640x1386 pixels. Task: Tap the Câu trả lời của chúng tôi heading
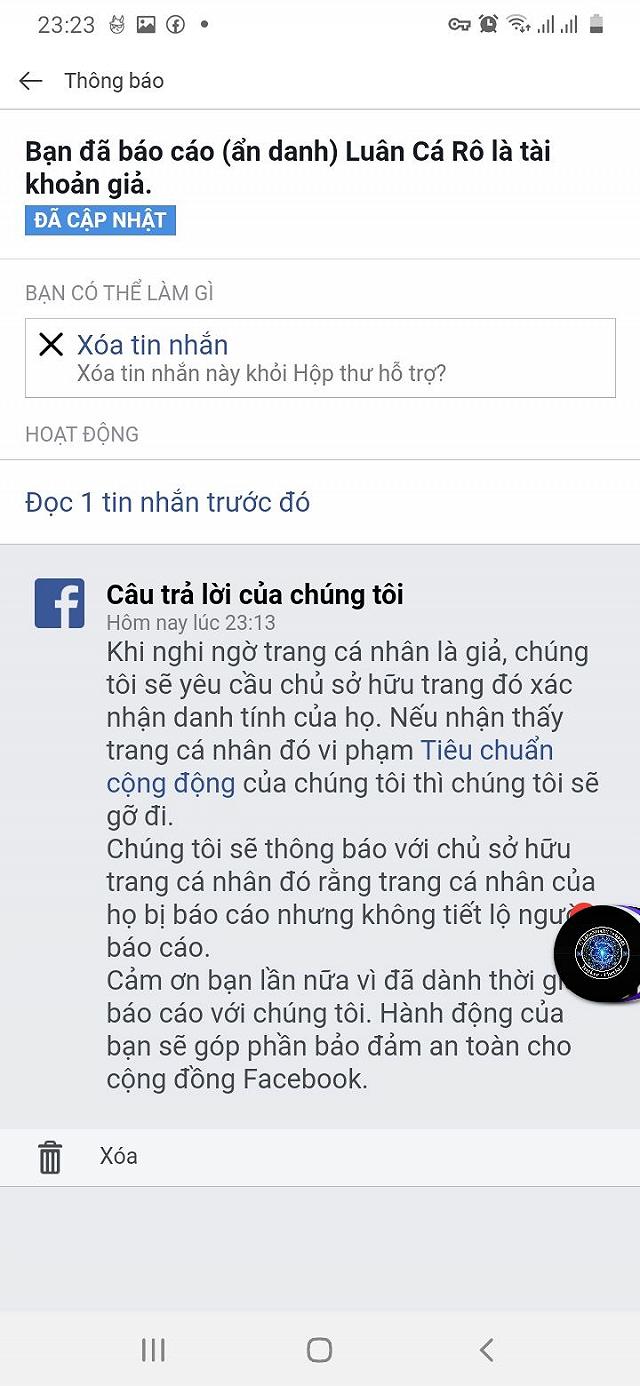[x=255, y=595]
